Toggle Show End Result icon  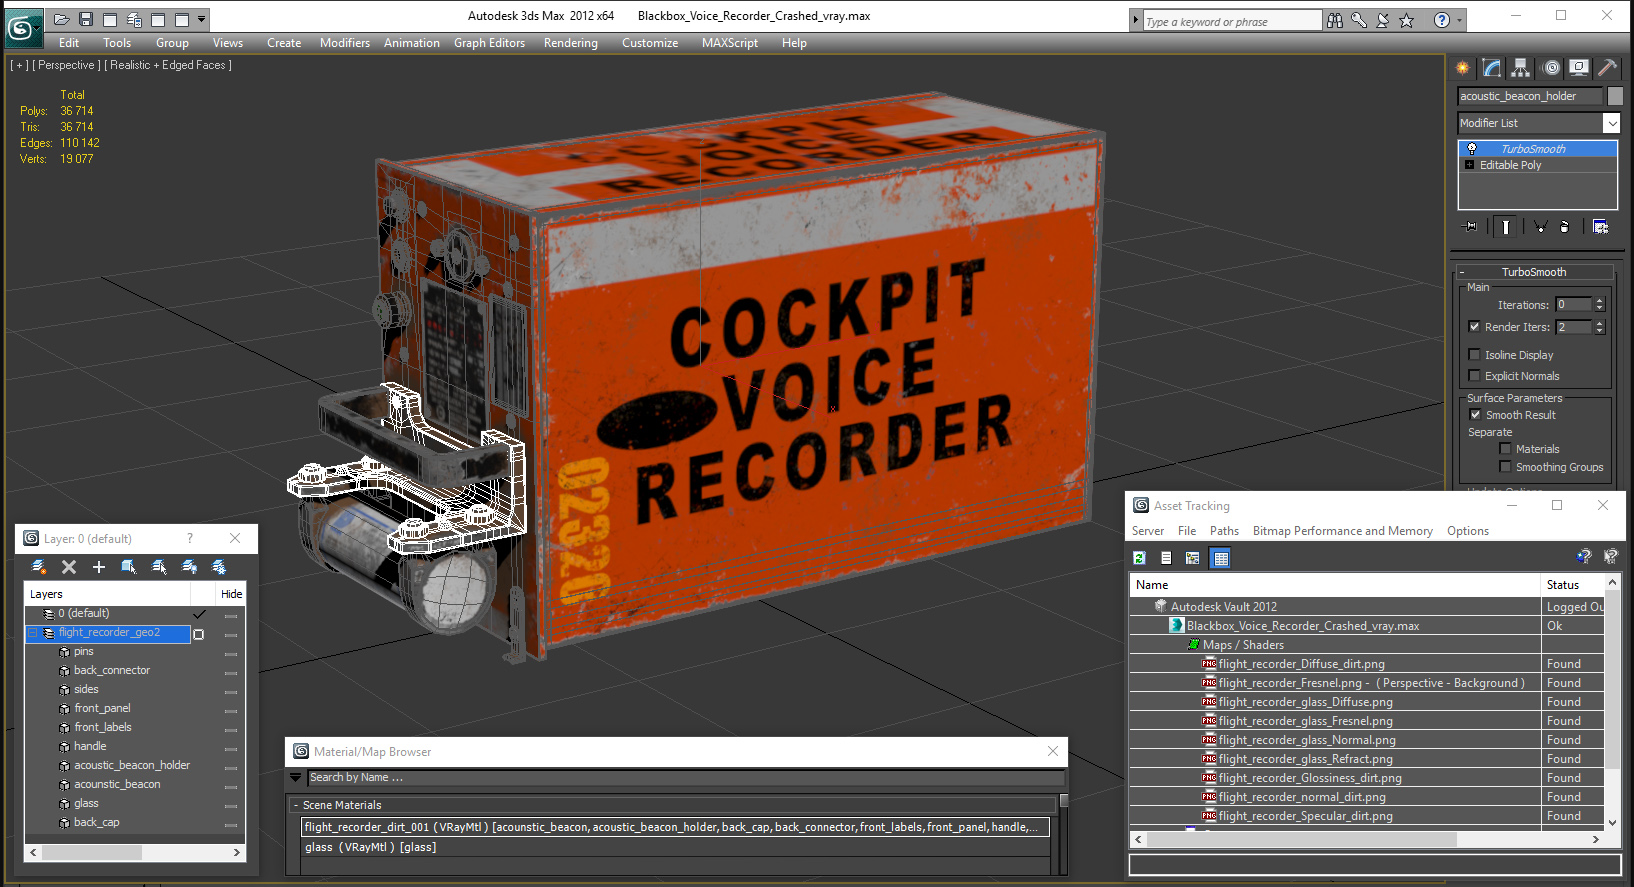[x=1506, y=227]
